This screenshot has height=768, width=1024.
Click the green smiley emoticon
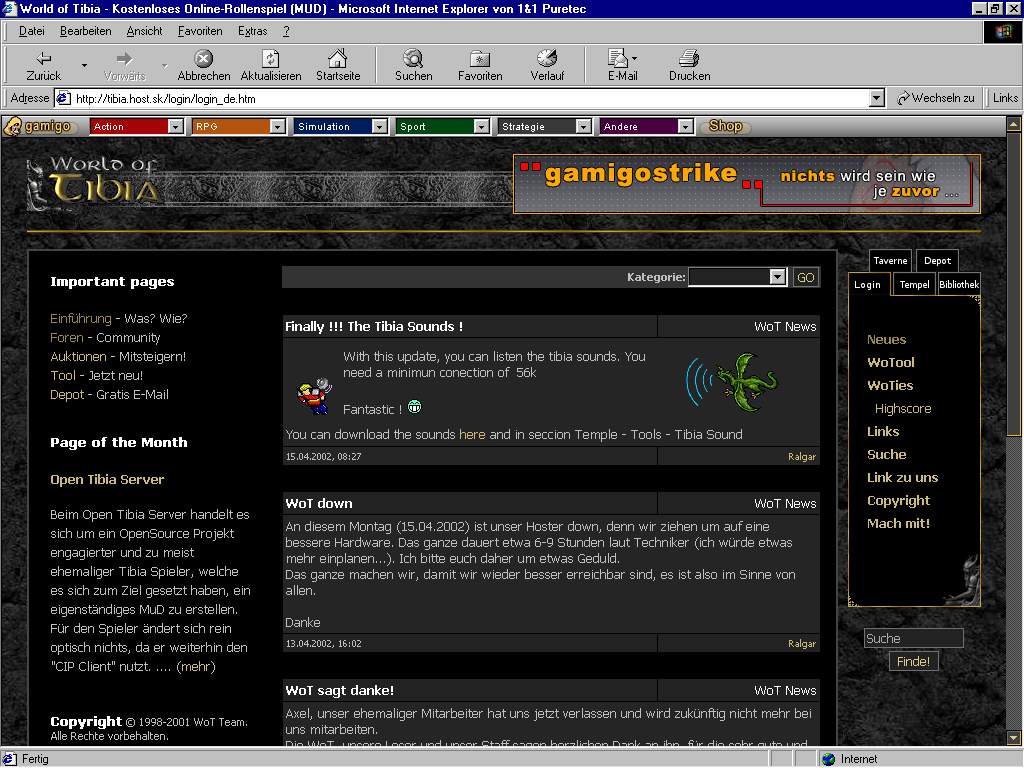tap(414, 407)
